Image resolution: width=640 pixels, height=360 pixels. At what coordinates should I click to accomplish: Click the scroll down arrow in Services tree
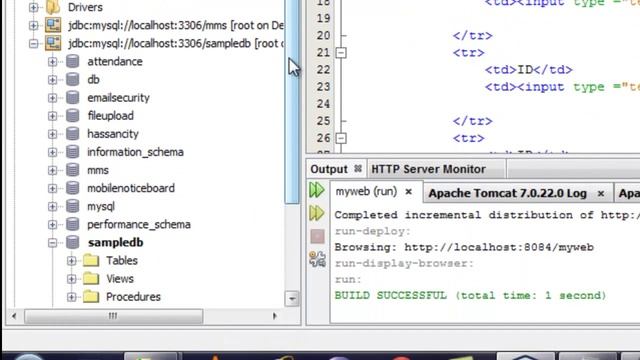tap(291, 299)
